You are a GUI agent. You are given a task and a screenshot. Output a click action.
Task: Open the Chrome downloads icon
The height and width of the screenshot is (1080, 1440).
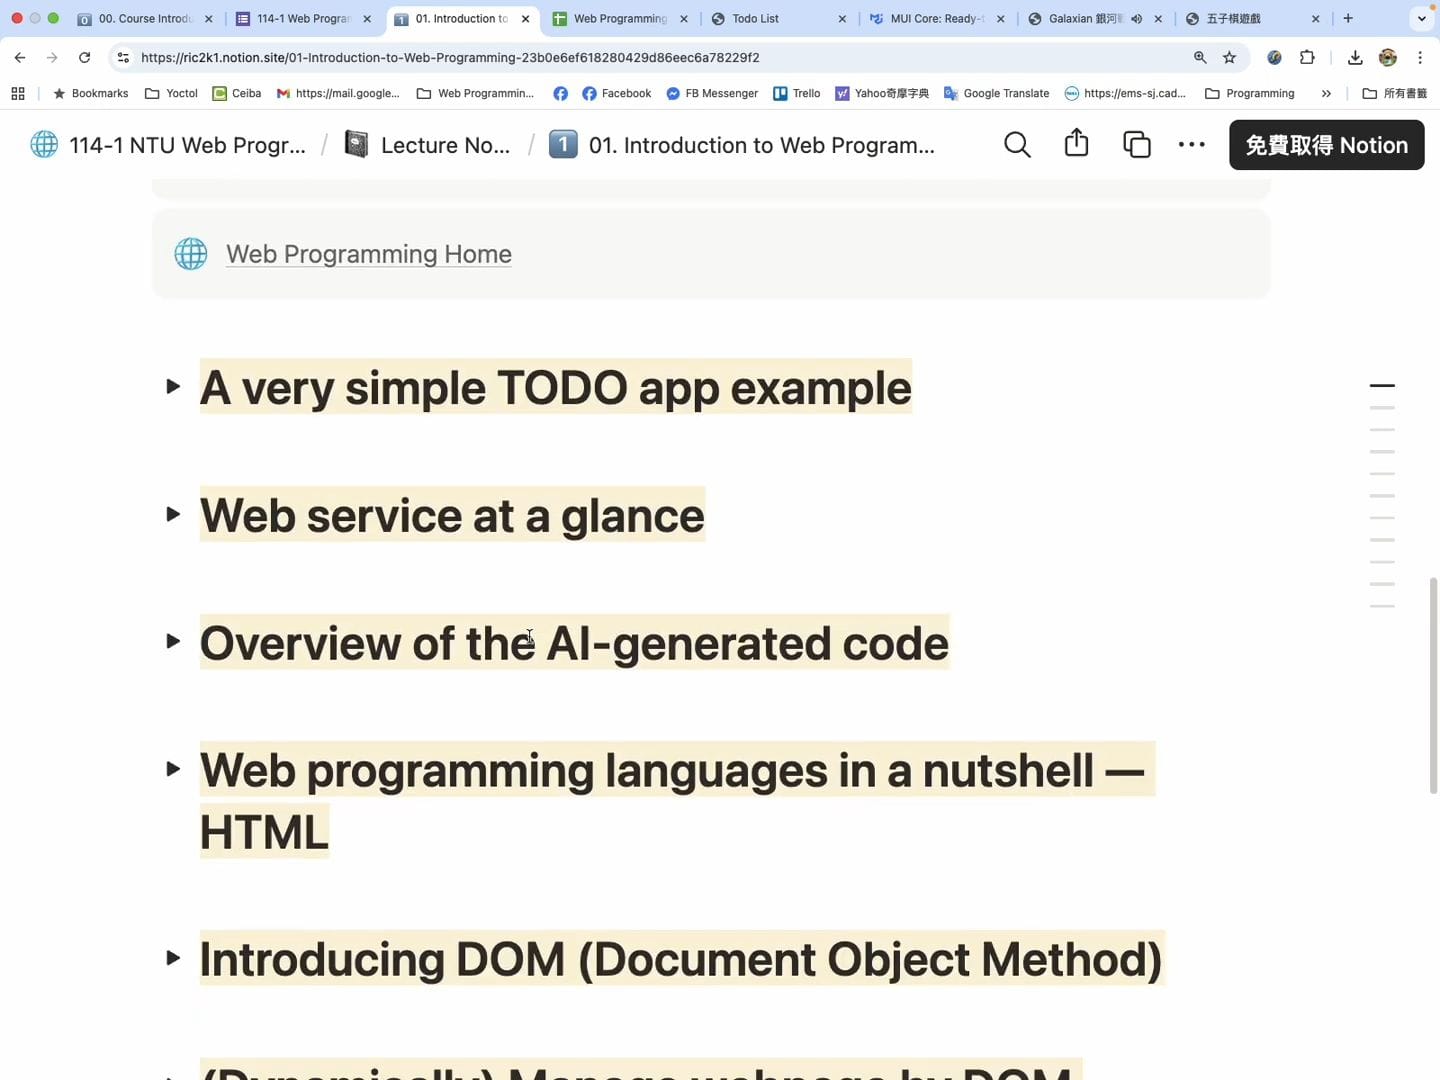pyautogui.click(x=1355, y=58)
